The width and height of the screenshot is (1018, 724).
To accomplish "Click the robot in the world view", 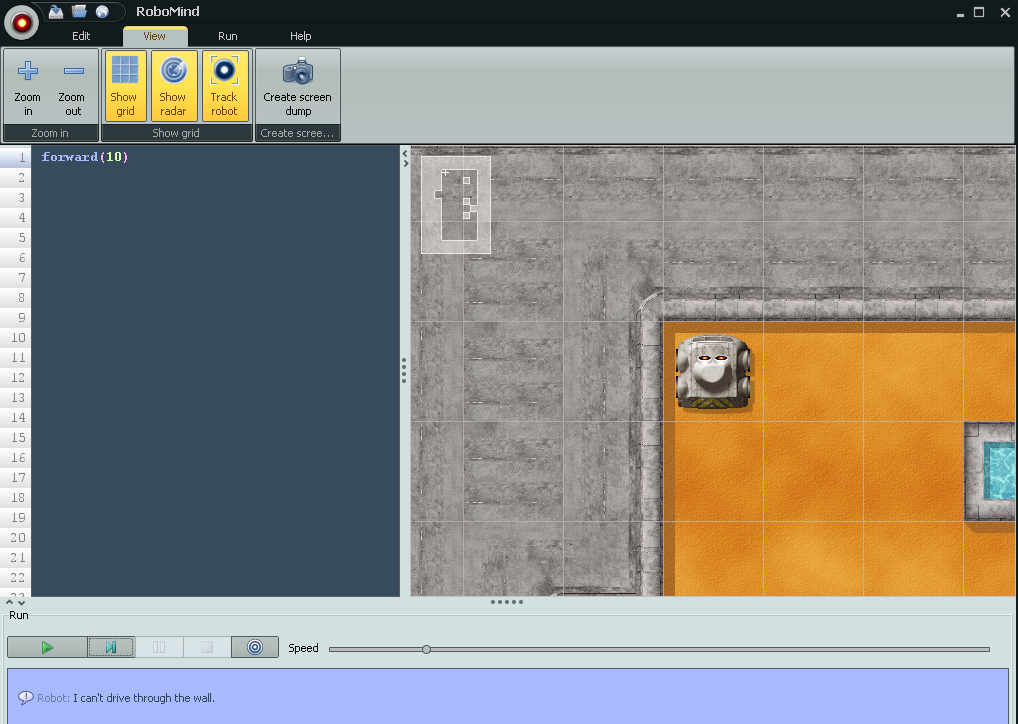I will (713, 372).
